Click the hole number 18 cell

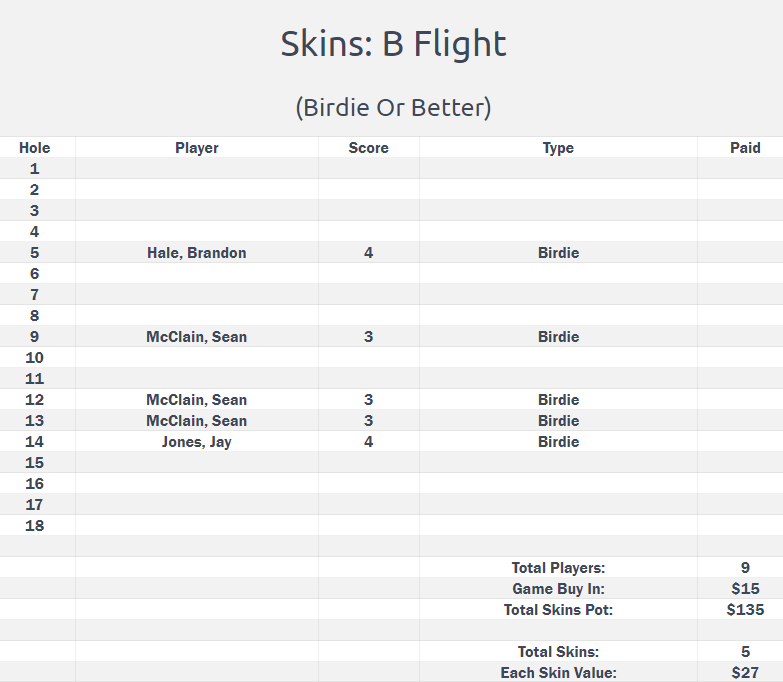[x=34, y=525]
